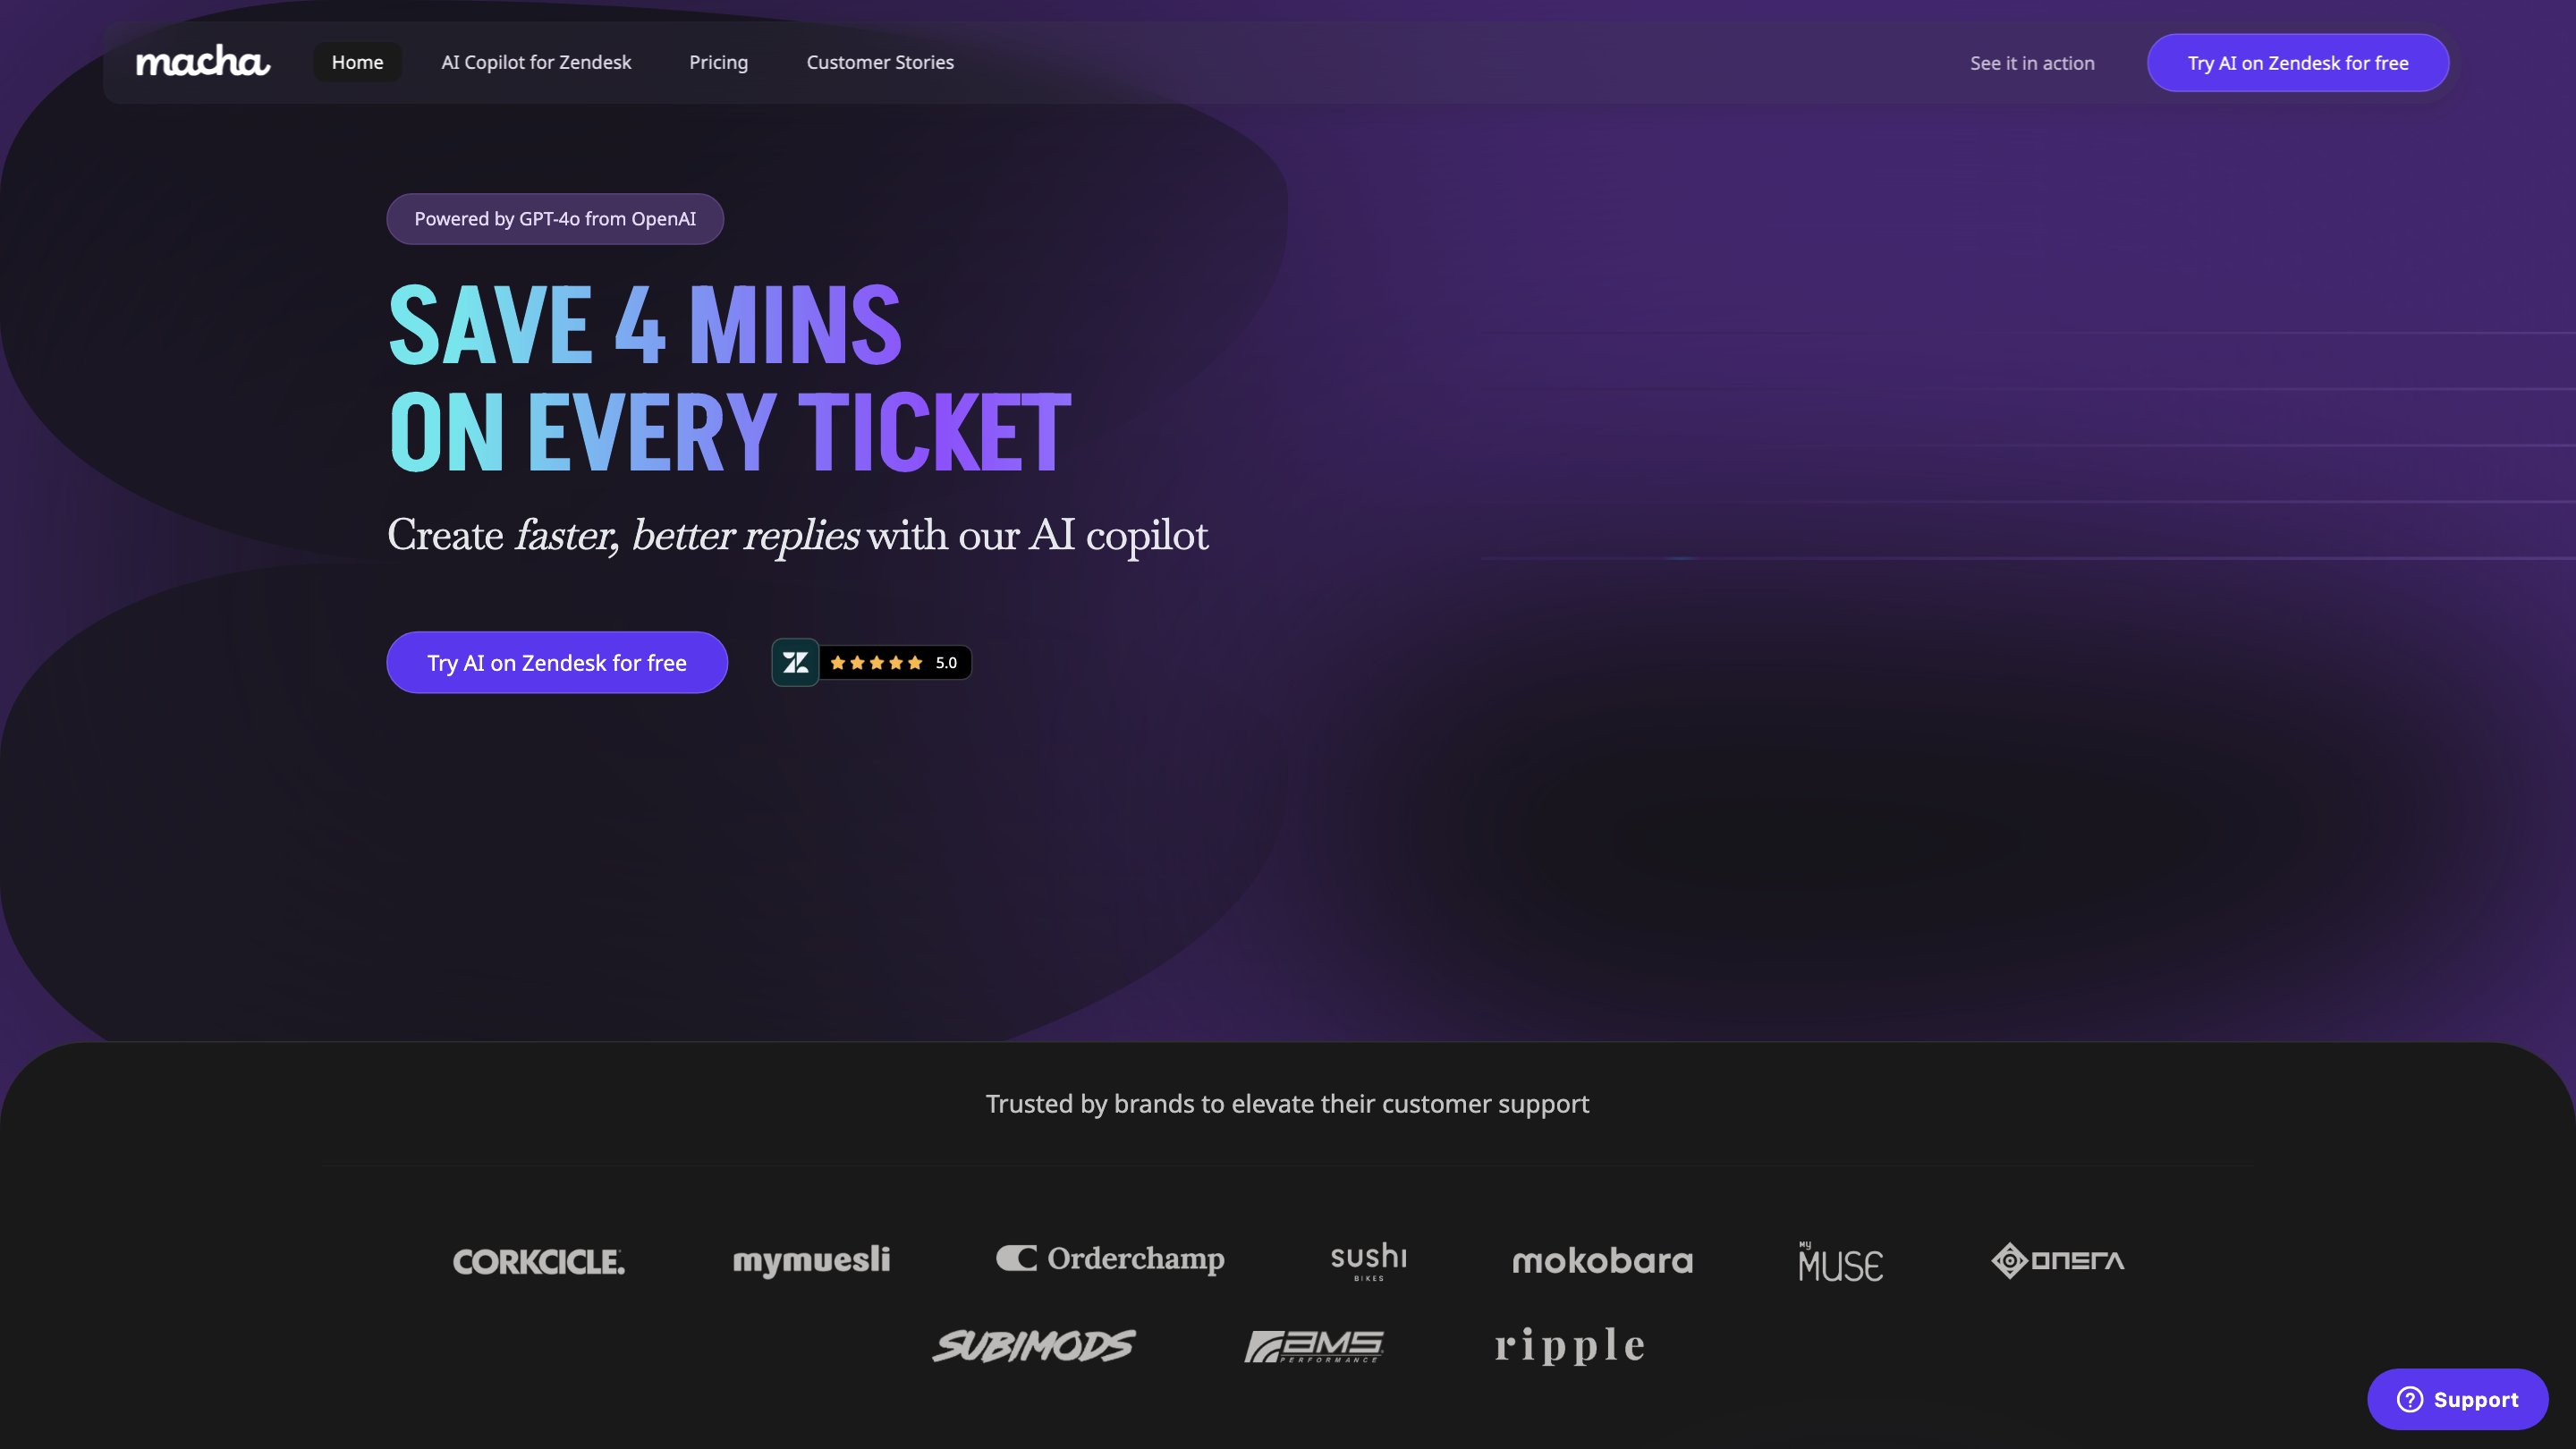
Task: Click the Sushi Bikes logo
Action: (x=1368, y=1261)
